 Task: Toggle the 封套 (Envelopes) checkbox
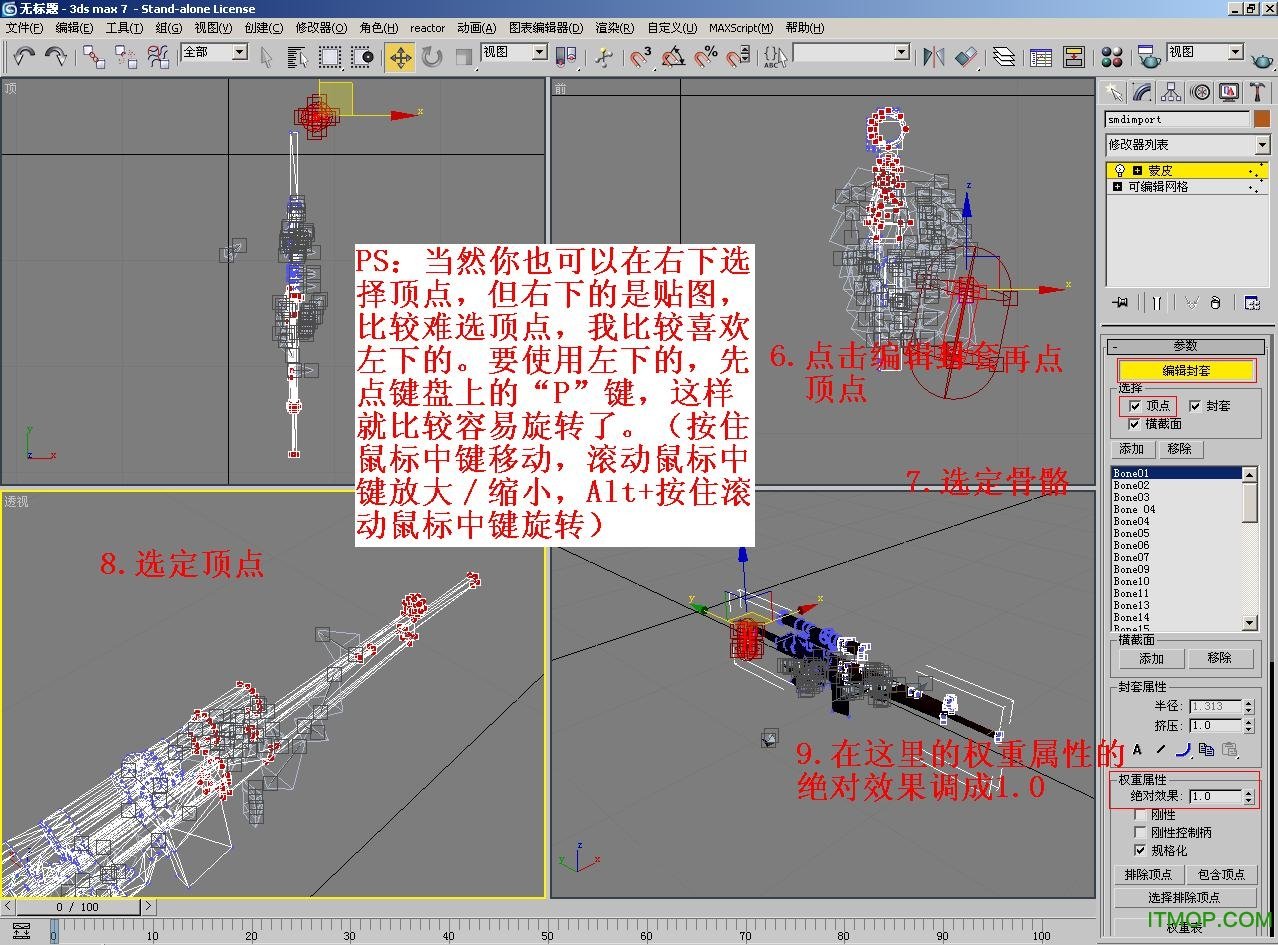(1194, 406)
